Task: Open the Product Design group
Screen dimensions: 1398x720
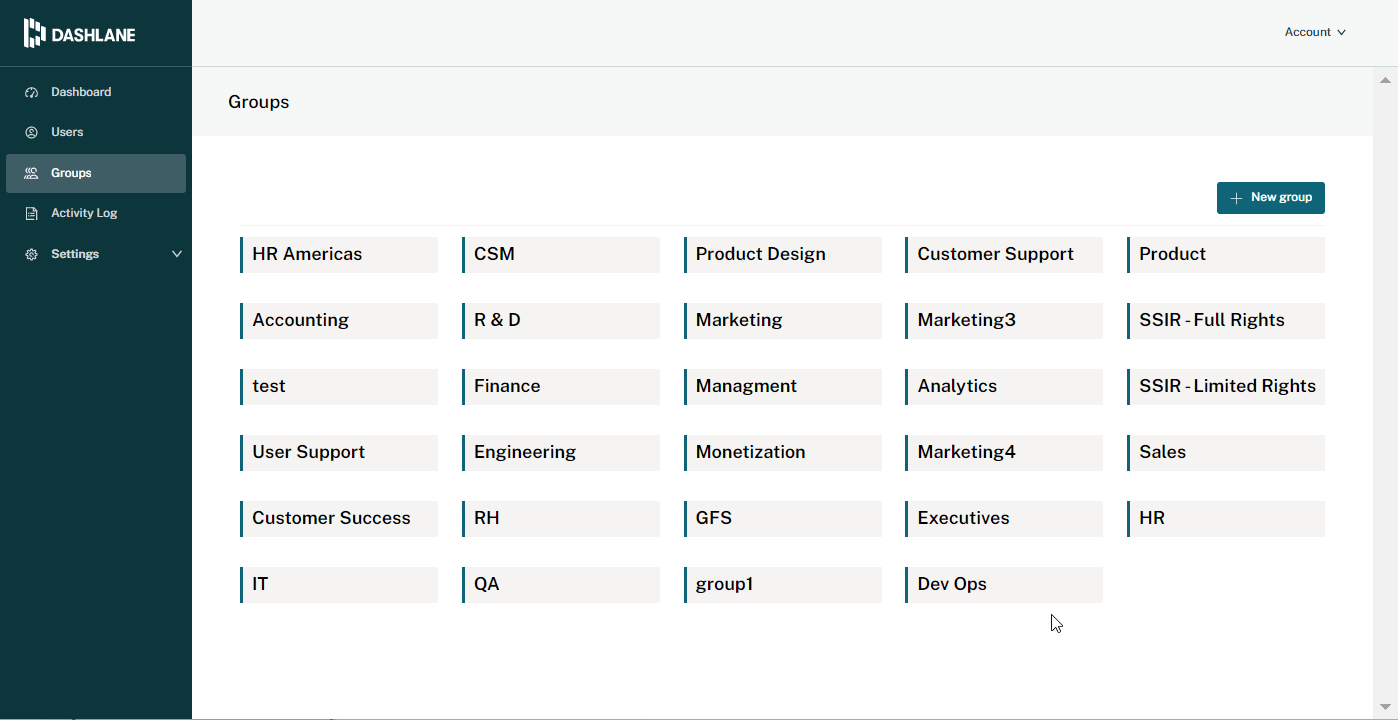Action: (783, 255)
